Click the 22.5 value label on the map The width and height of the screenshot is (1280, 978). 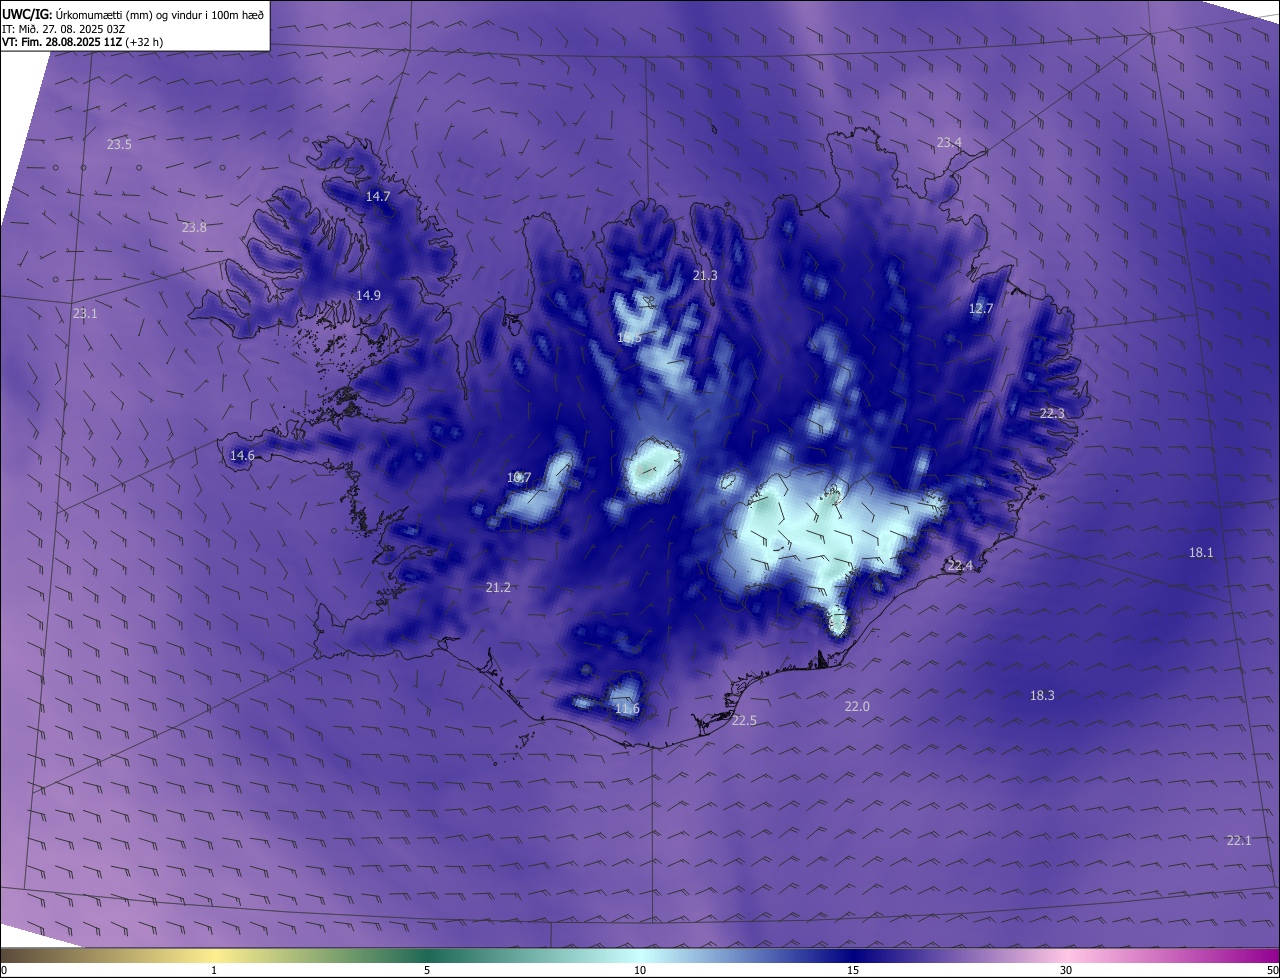pos(744,721)
